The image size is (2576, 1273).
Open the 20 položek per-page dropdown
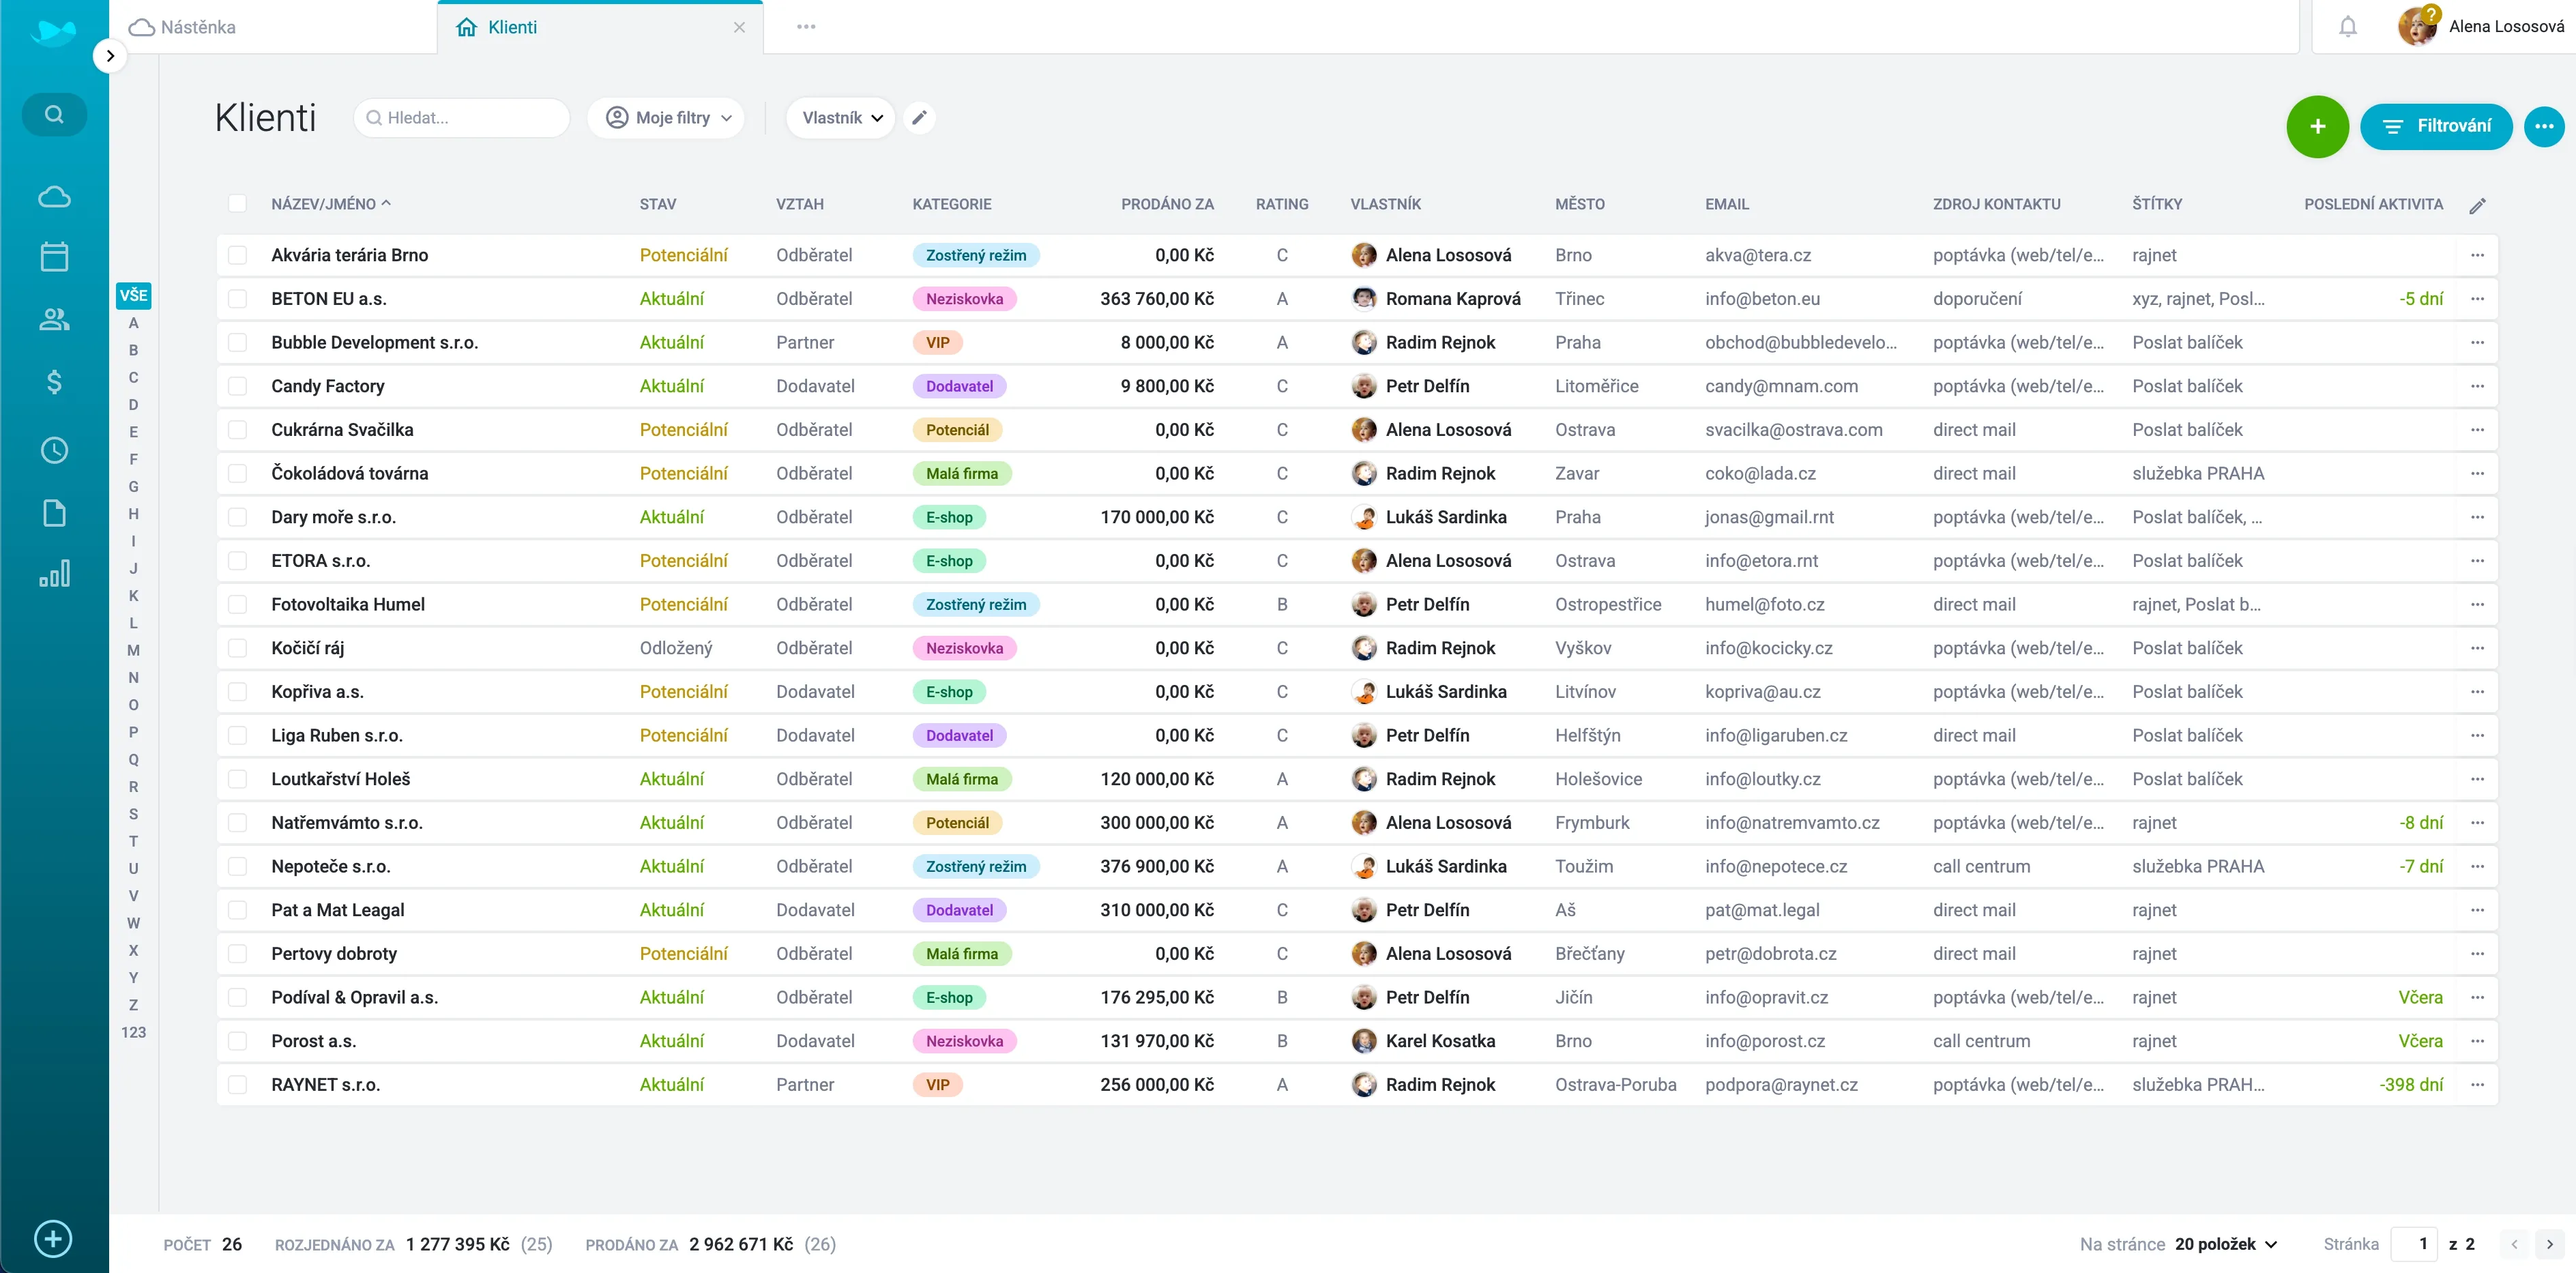2225,1244
